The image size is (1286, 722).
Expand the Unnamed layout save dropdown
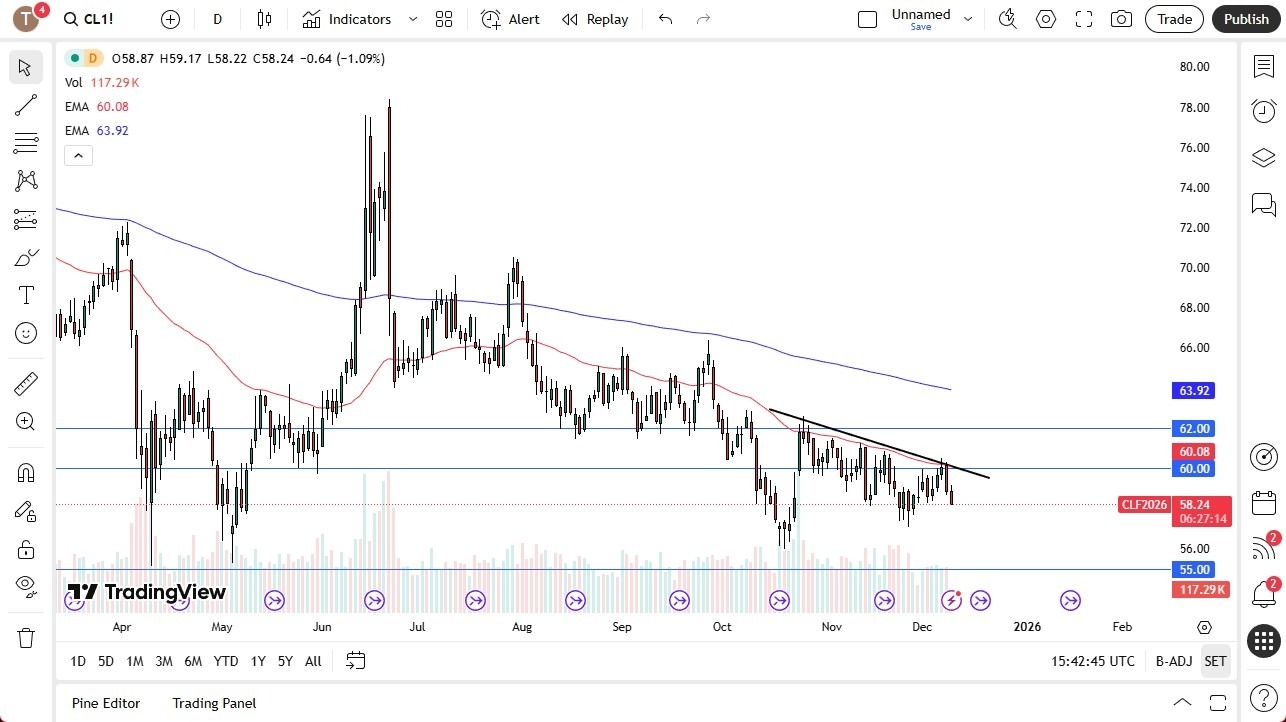966,18
